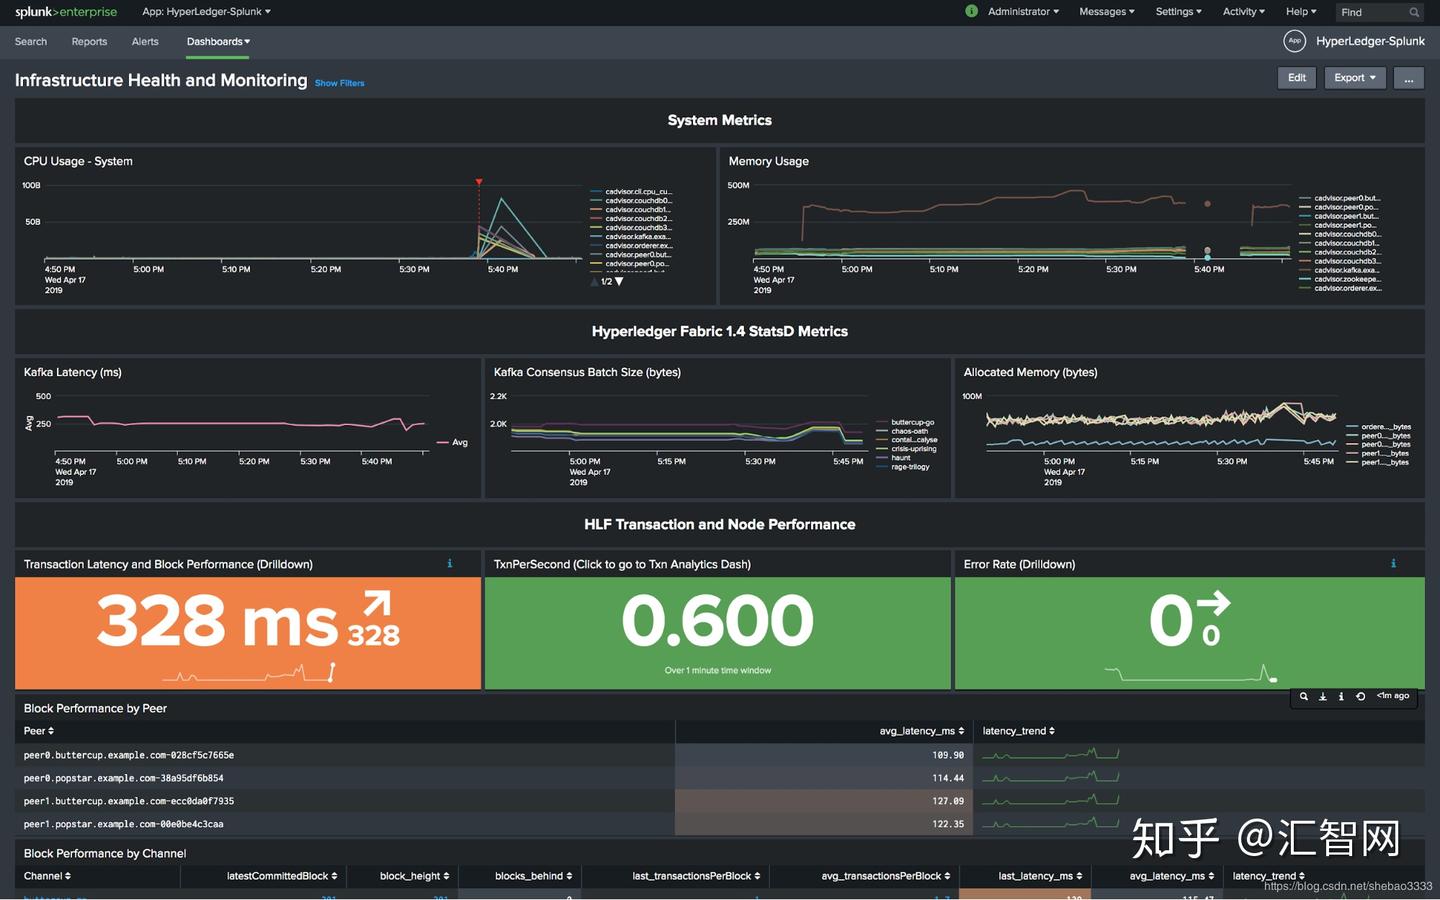The height and width of the screenshot is (900, 1440).
Task: Click the trend arrow in Error Rate panel
Action: [x=1213, y=603]
